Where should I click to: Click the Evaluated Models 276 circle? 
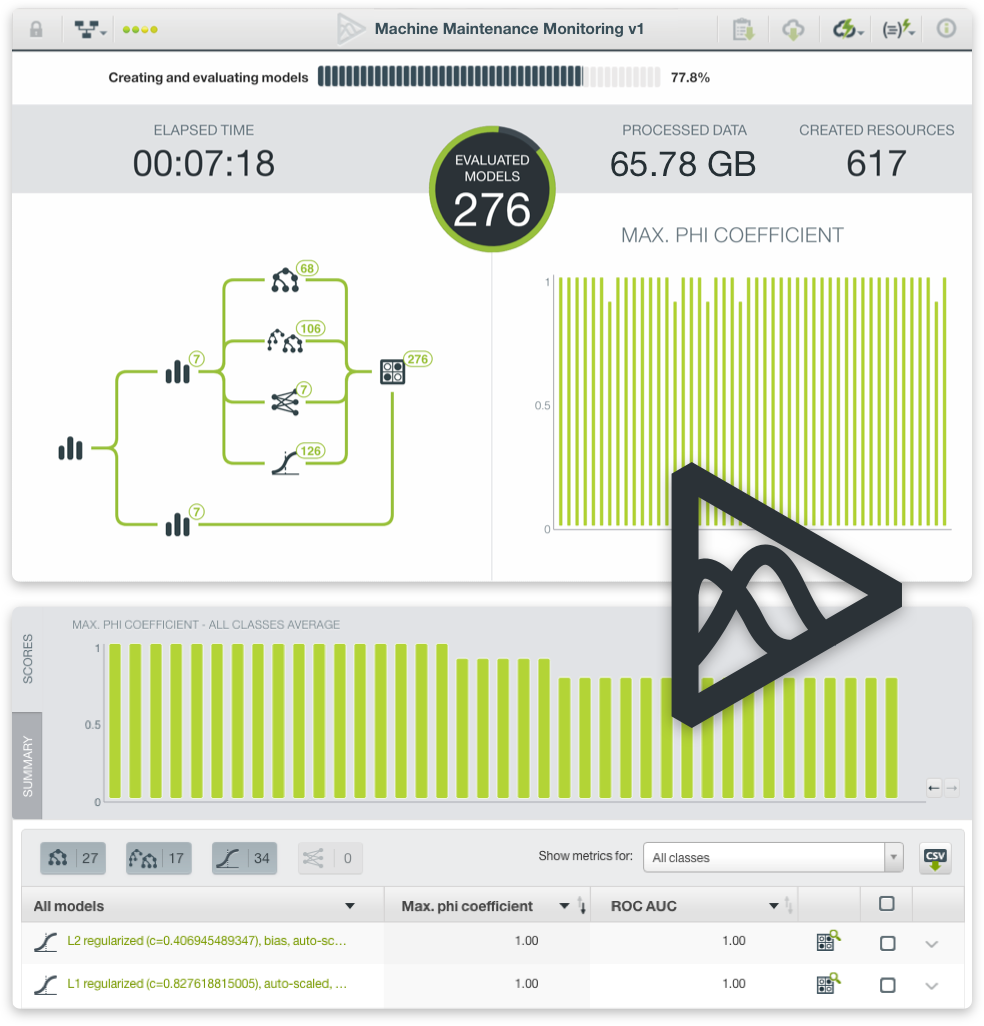pos(492,189)
